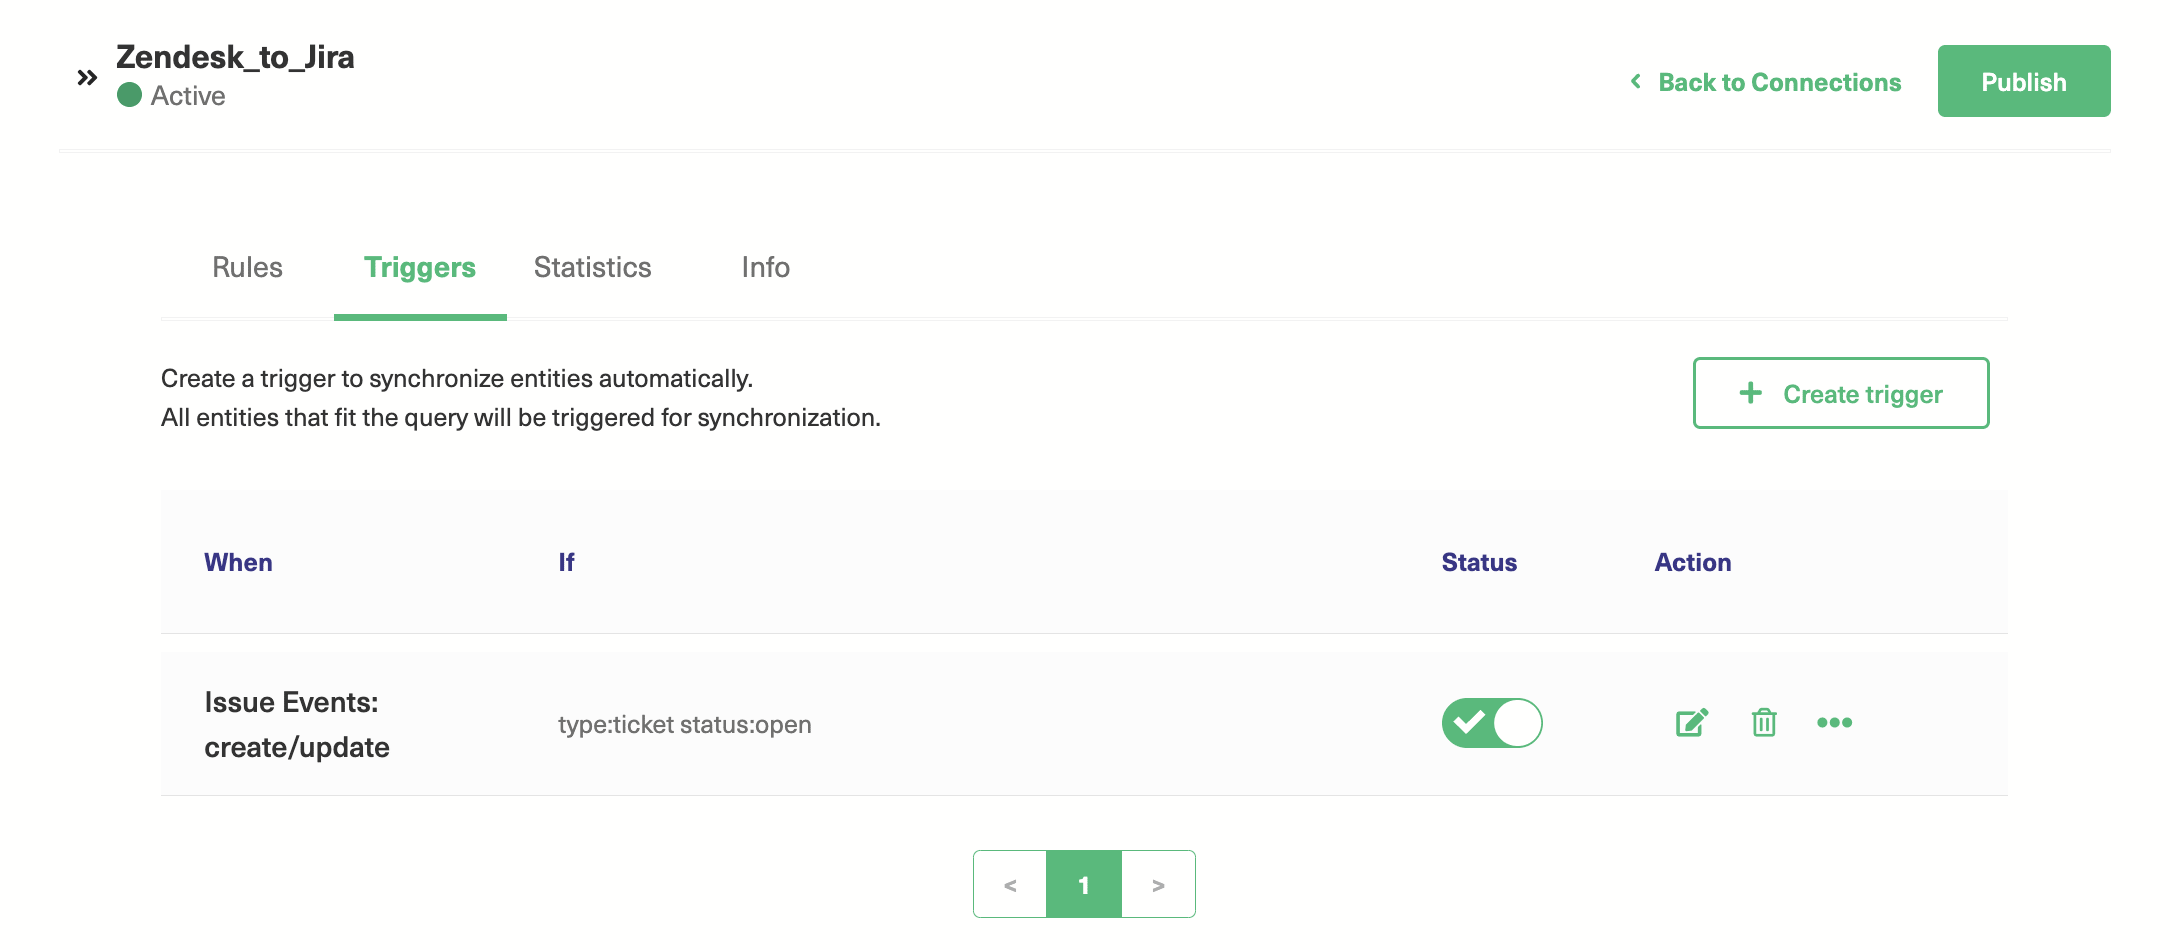Toggle the trigger status switch off
Image resolution: width=2170 pixels, height=950 pixels.
pyautogui.click(x=1491, y=723)
